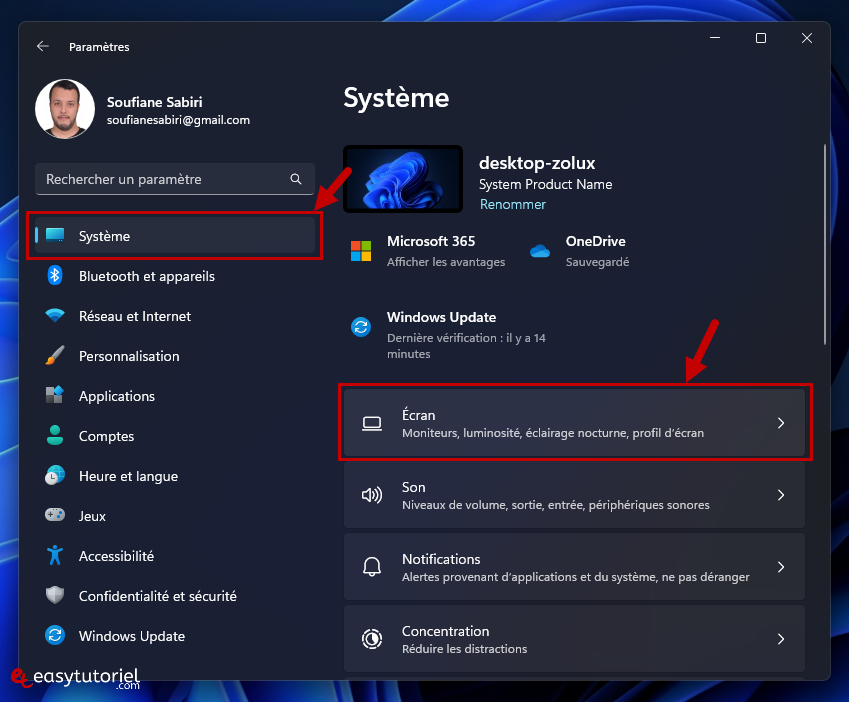
Task: Expand Écran settings with its chevron
Action: 781,423
